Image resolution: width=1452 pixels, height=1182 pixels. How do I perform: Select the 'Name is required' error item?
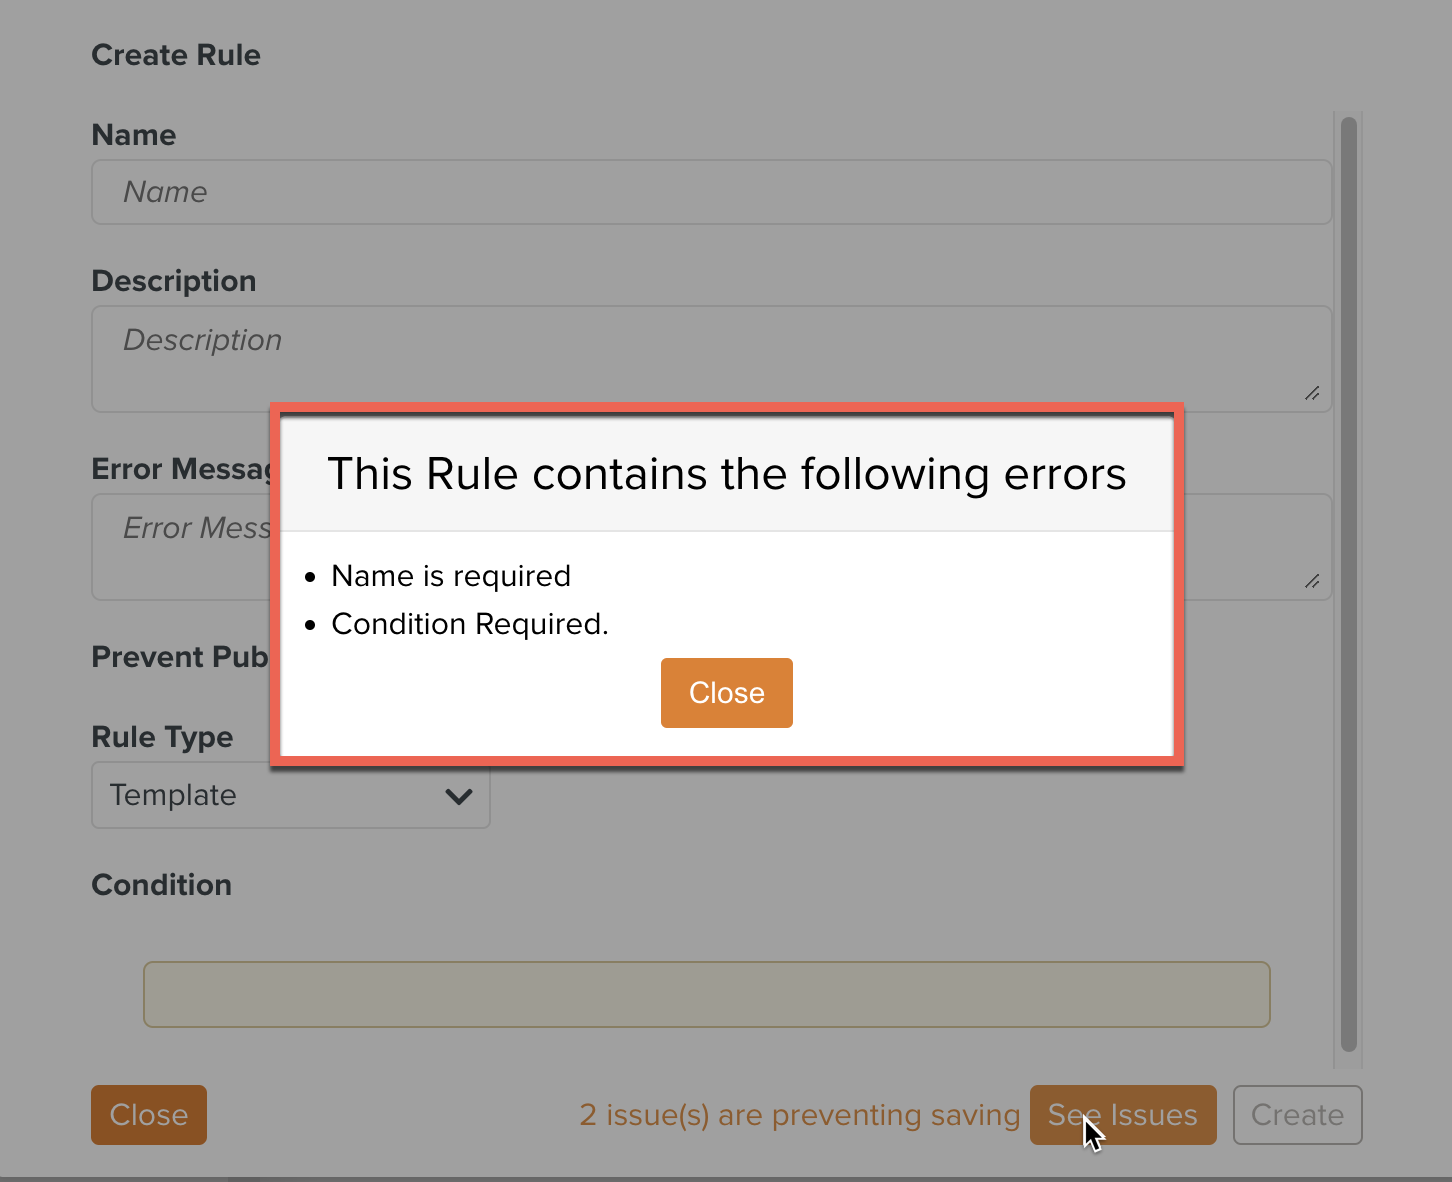click(x=451, y=576)
